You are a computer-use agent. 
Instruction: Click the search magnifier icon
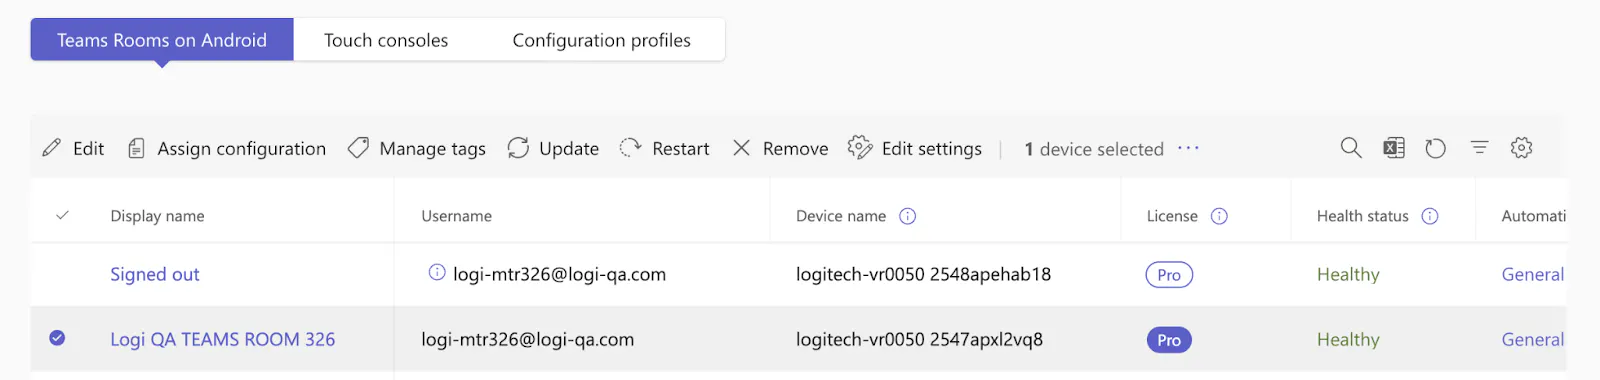click(x=1351, y=148)
